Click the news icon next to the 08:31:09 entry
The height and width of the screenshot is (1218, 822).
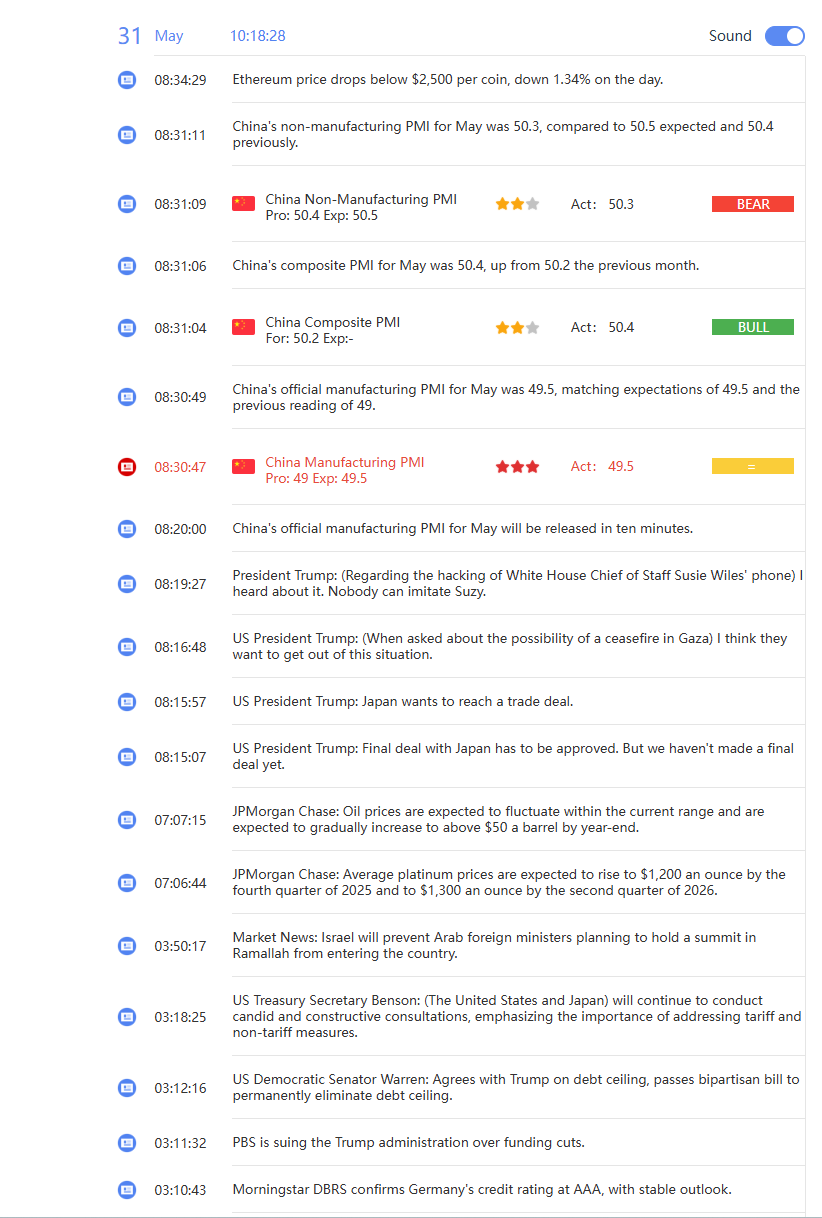coord(127,204)
